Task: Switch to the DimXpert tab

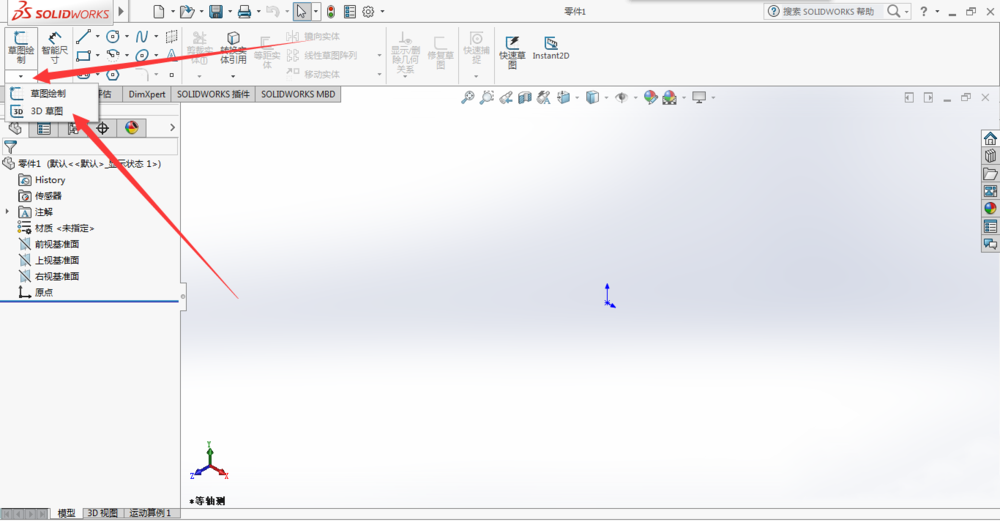Action: [x=147, y=94]
